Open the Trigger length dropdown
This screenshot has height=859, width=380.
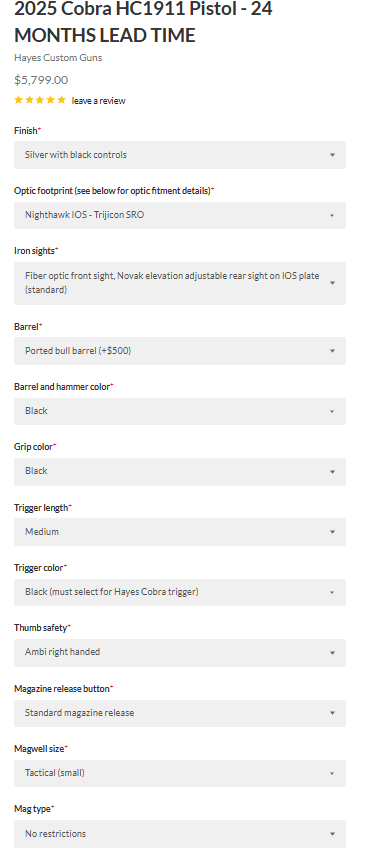tap(180, 532)
